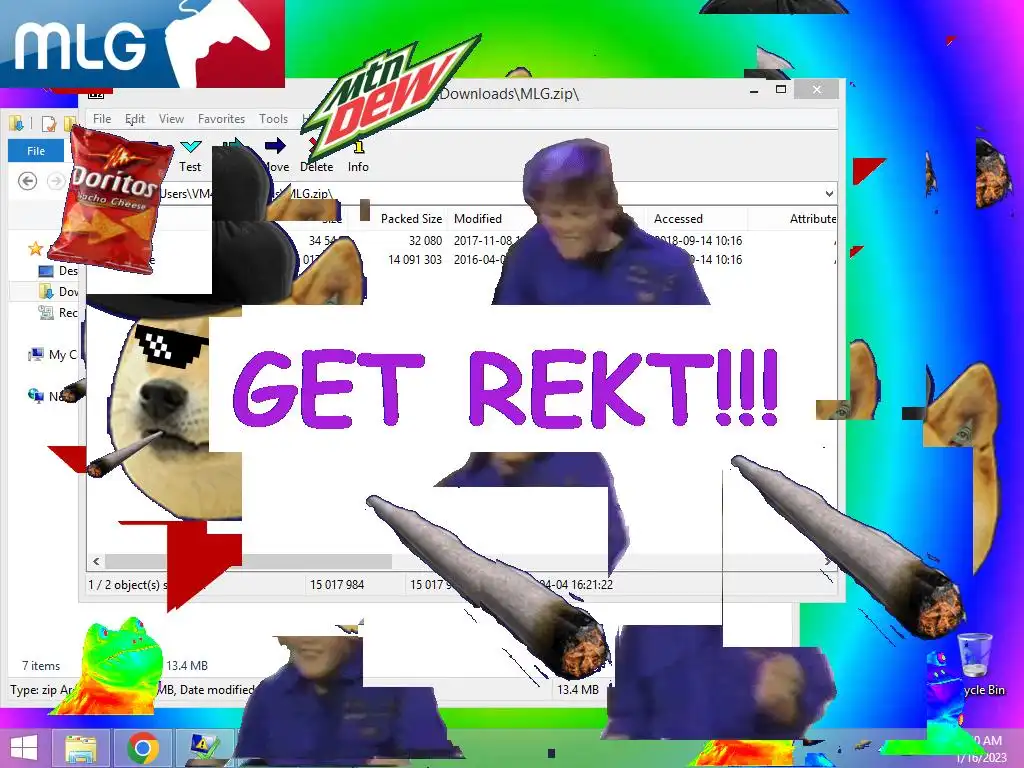This screenshot has width=1024, height=768.
Task: Select the packed size 14 091 303 cell
Action: [x=415, y=259]
